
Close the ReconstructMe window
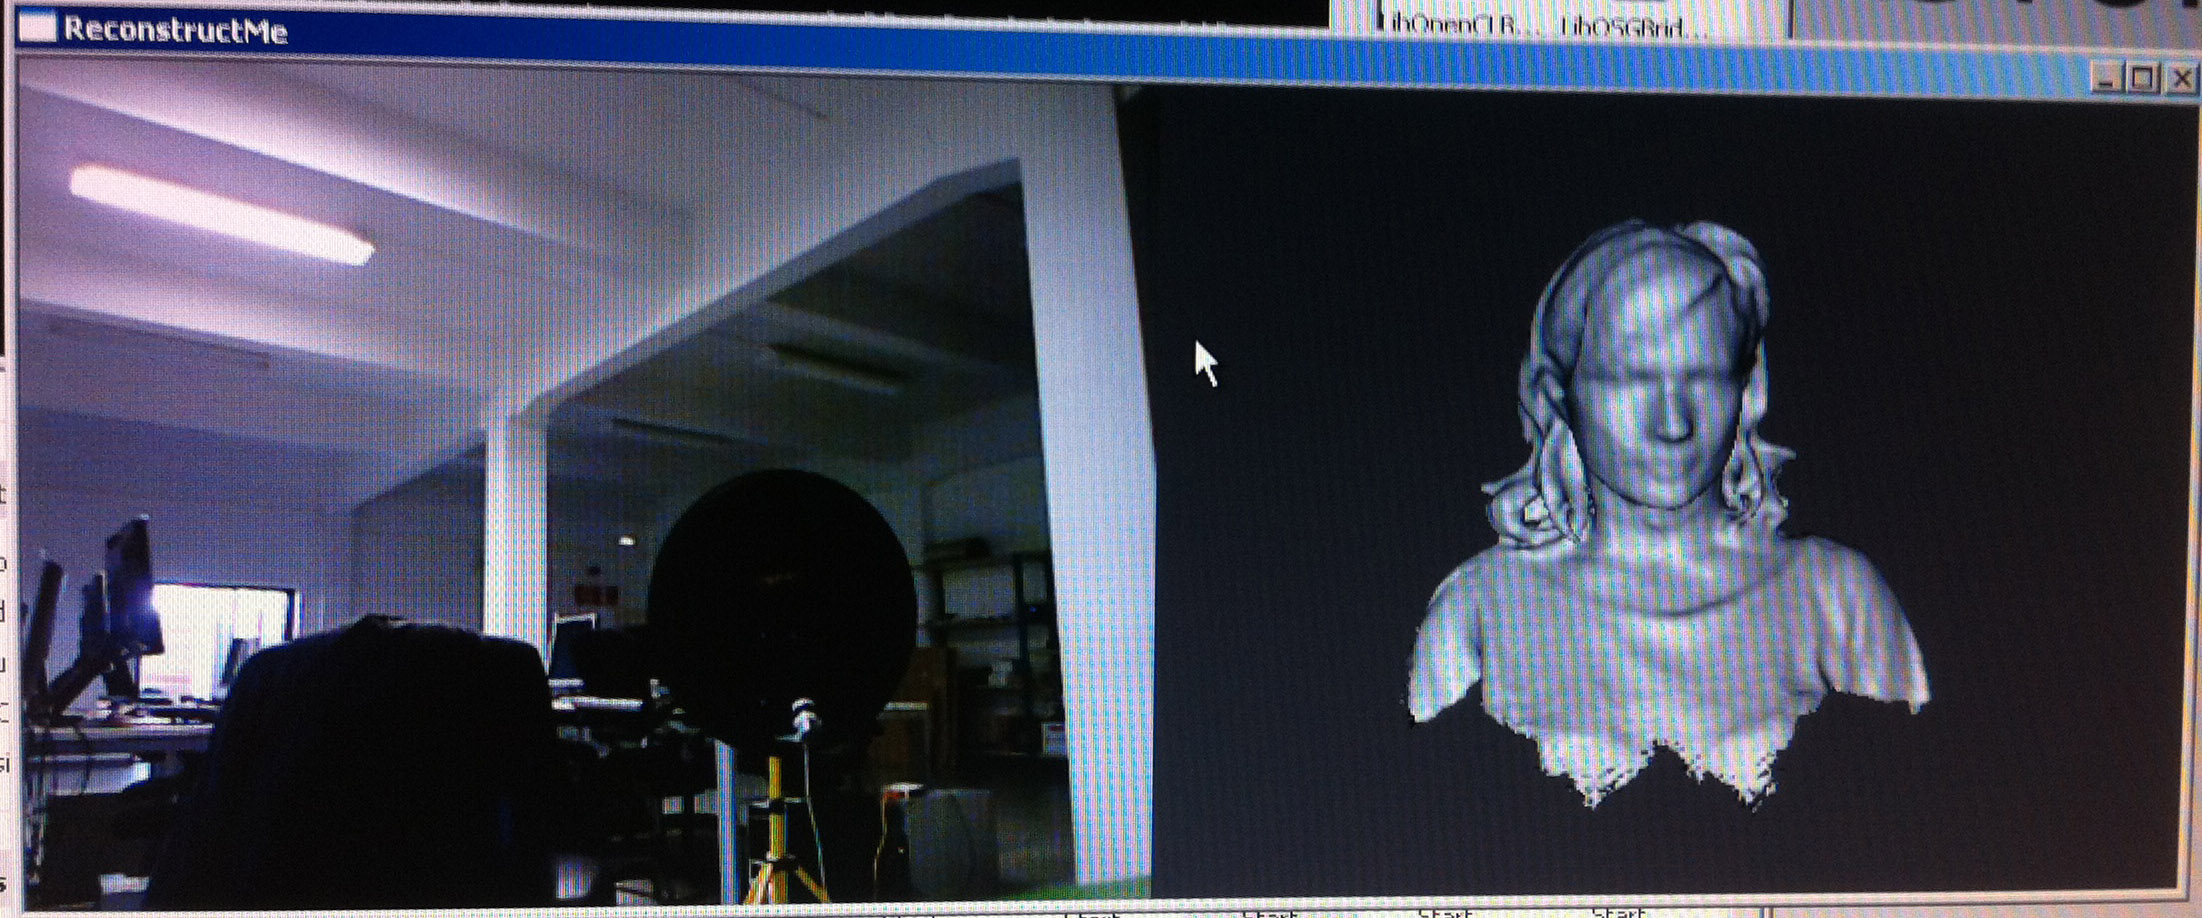tap(2180, 79)
